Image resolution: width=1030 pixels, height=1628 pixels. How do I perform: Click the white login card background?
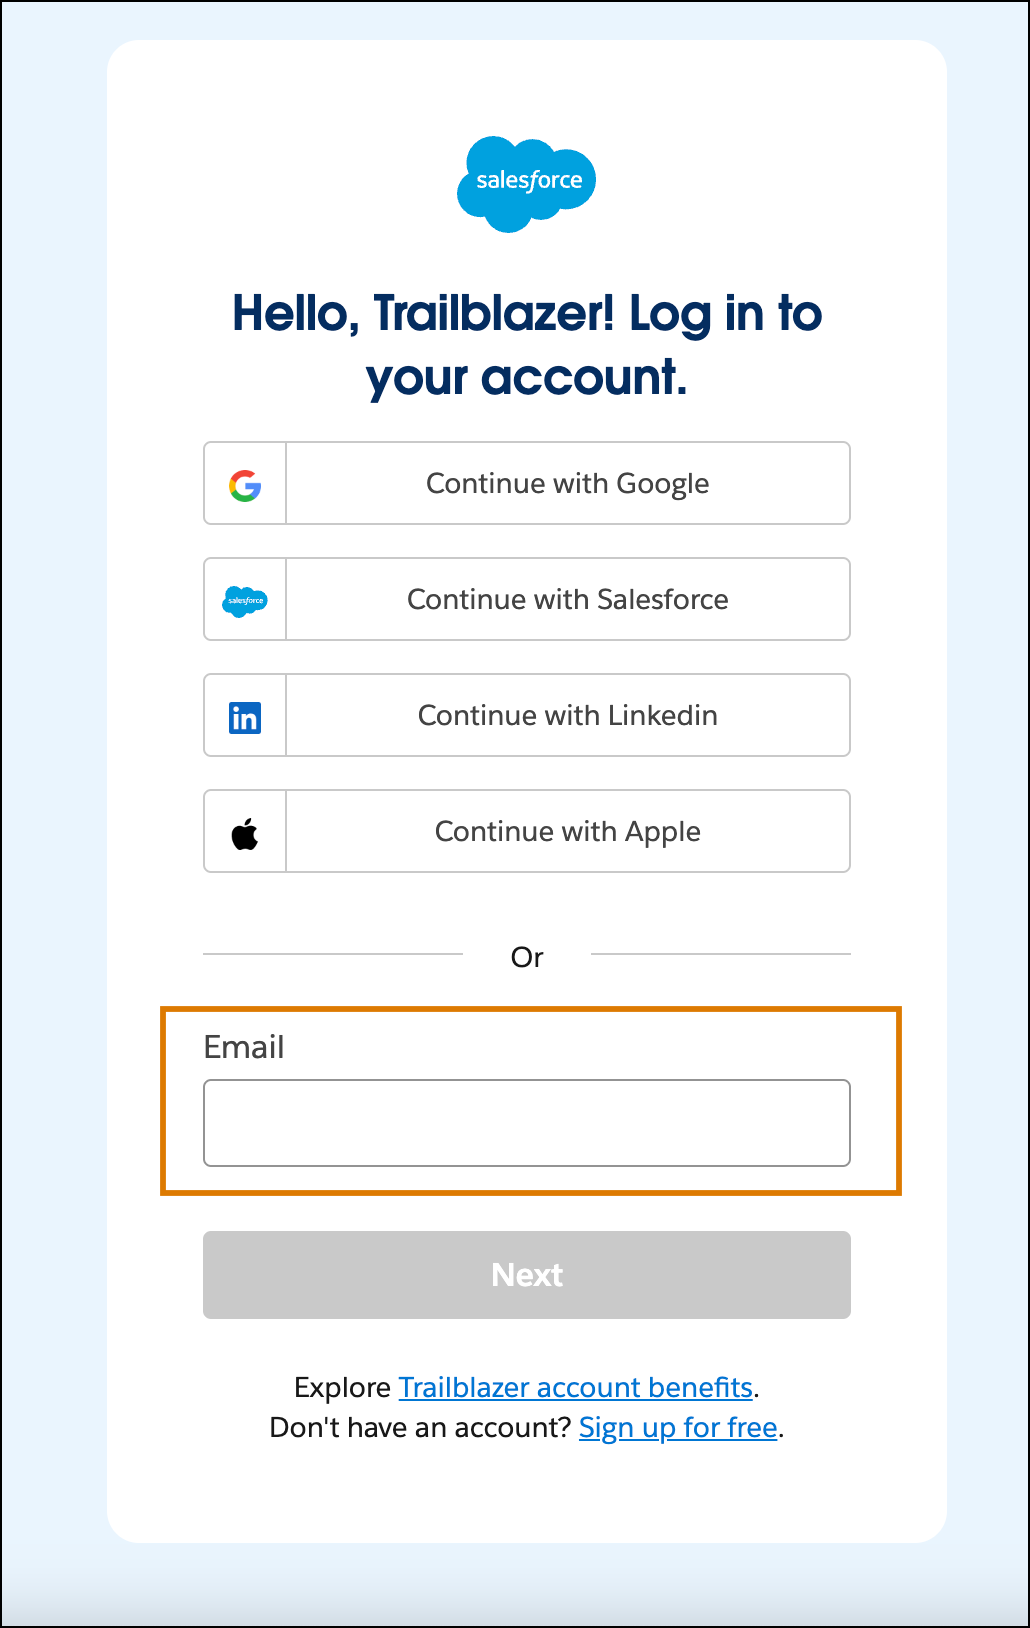pyautogui.click(x=527, y=1500)
